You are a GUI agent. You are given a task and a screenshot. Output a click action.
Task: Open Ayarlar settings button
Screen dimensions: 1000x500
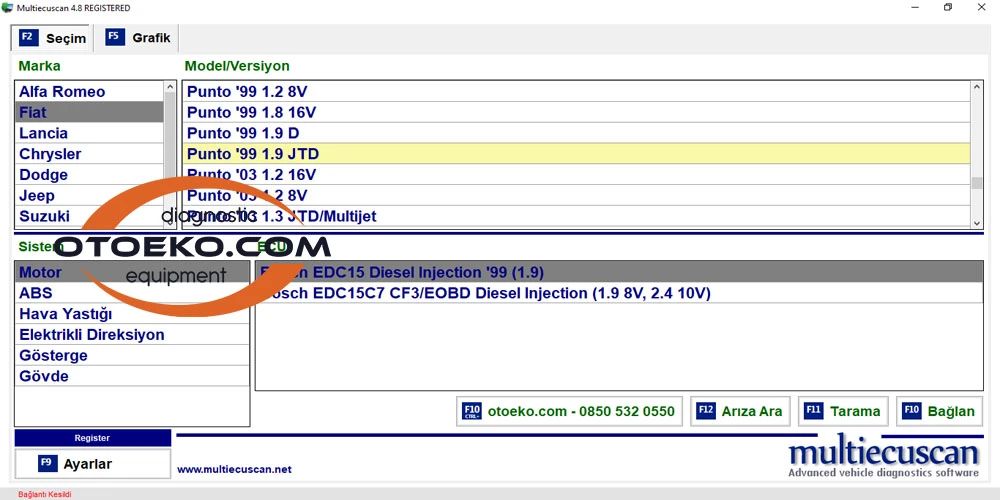(92, 464)
